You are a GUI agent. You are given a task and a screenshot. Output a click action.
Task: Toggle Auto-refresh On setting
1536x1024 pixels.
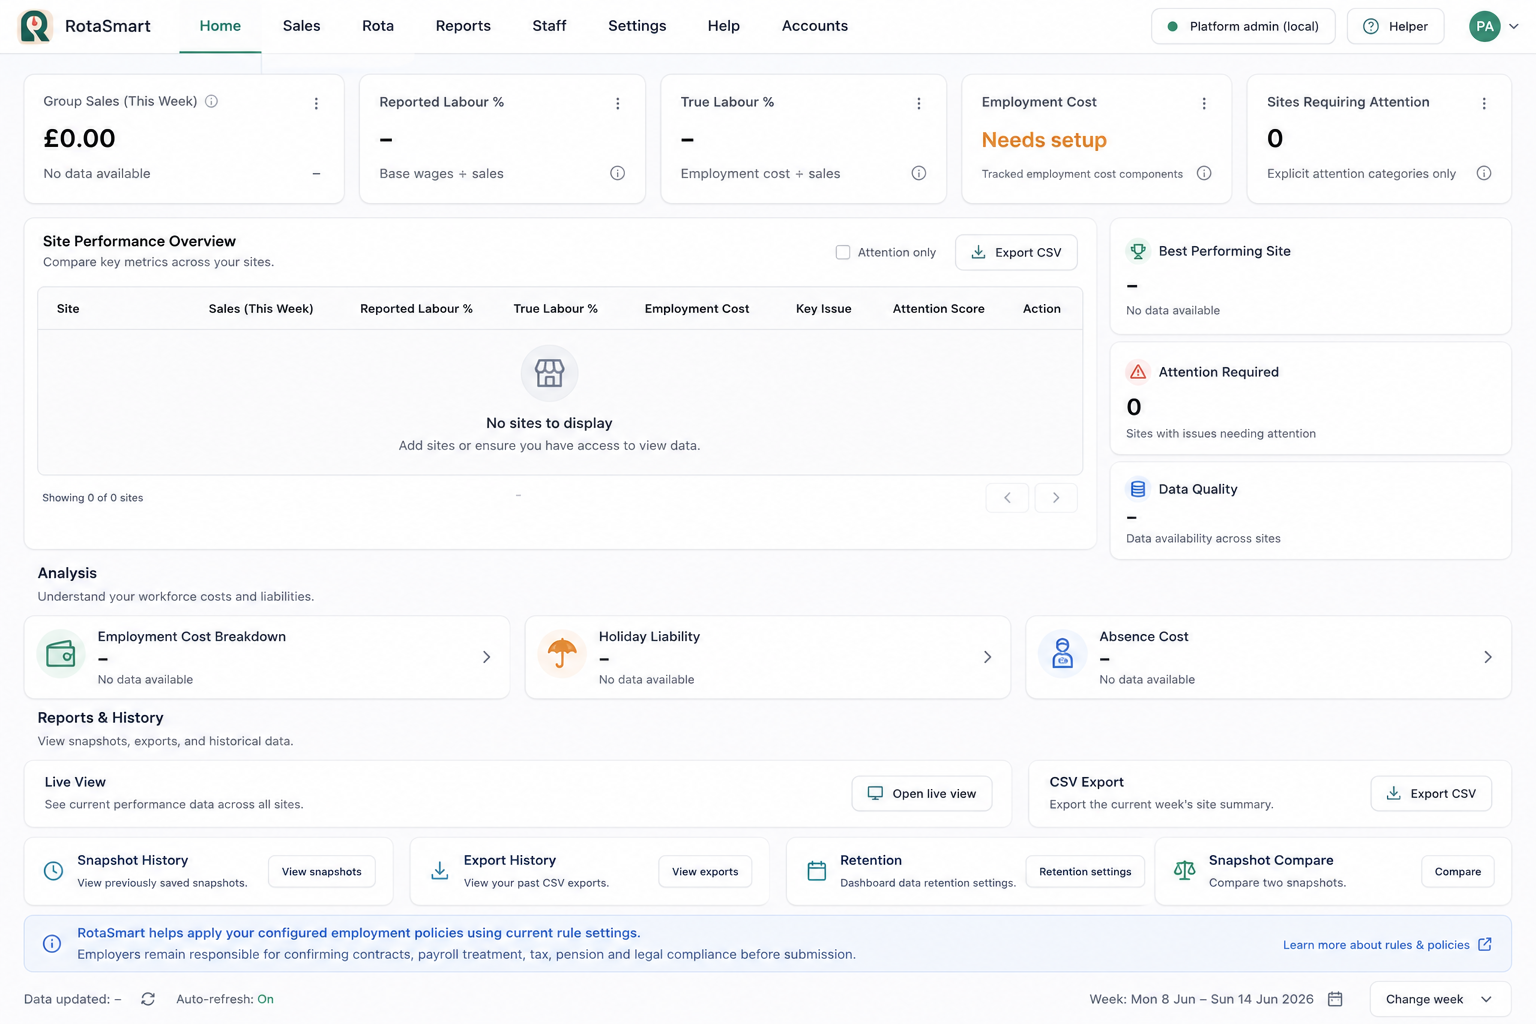[265, 999]
